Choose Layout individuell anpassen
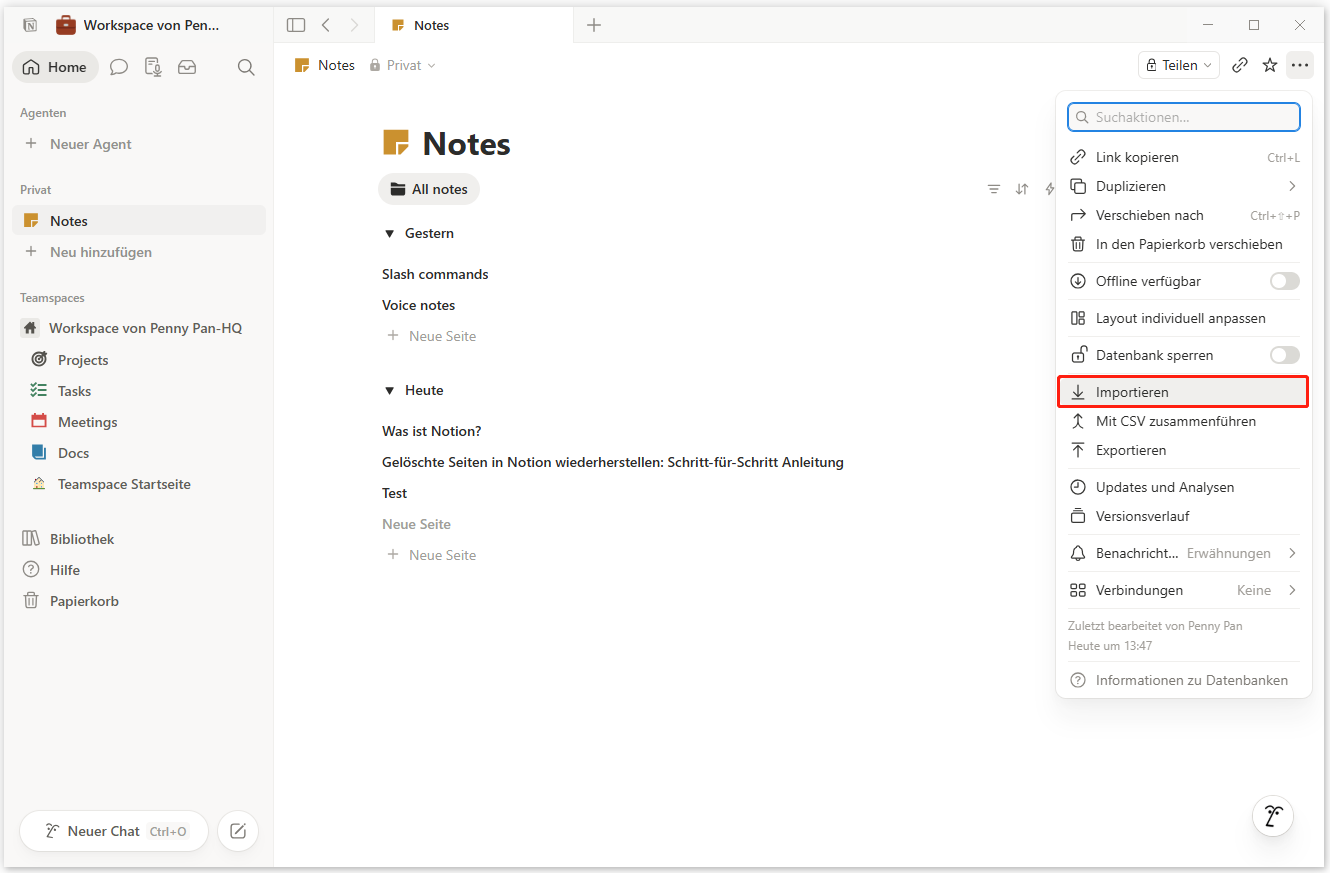The width and height of the screenshot is (1330, 873). (1184, 318)
